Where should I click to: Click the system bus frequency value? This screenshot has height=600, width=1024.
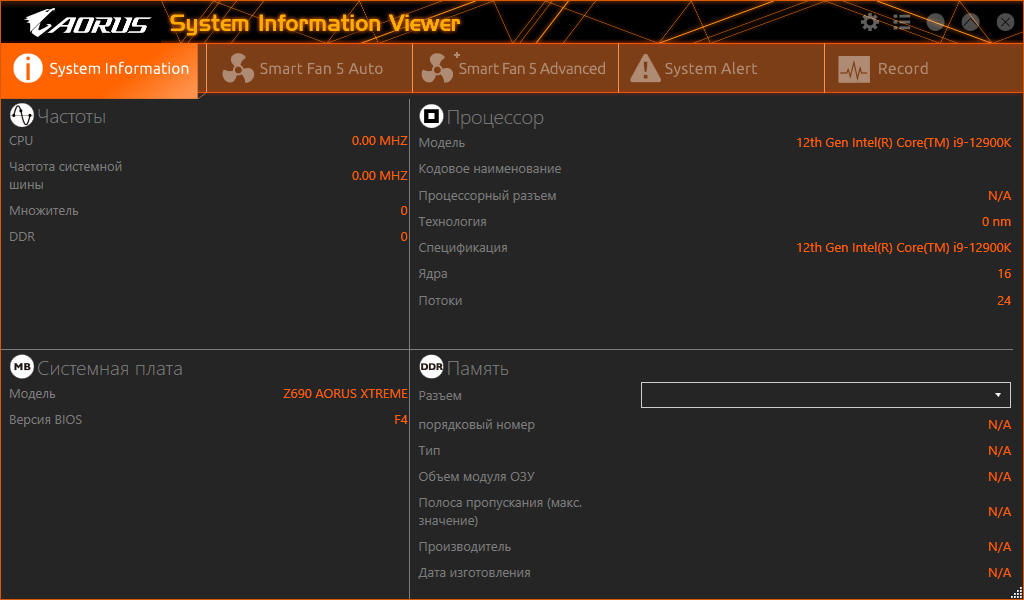(379, 176)
